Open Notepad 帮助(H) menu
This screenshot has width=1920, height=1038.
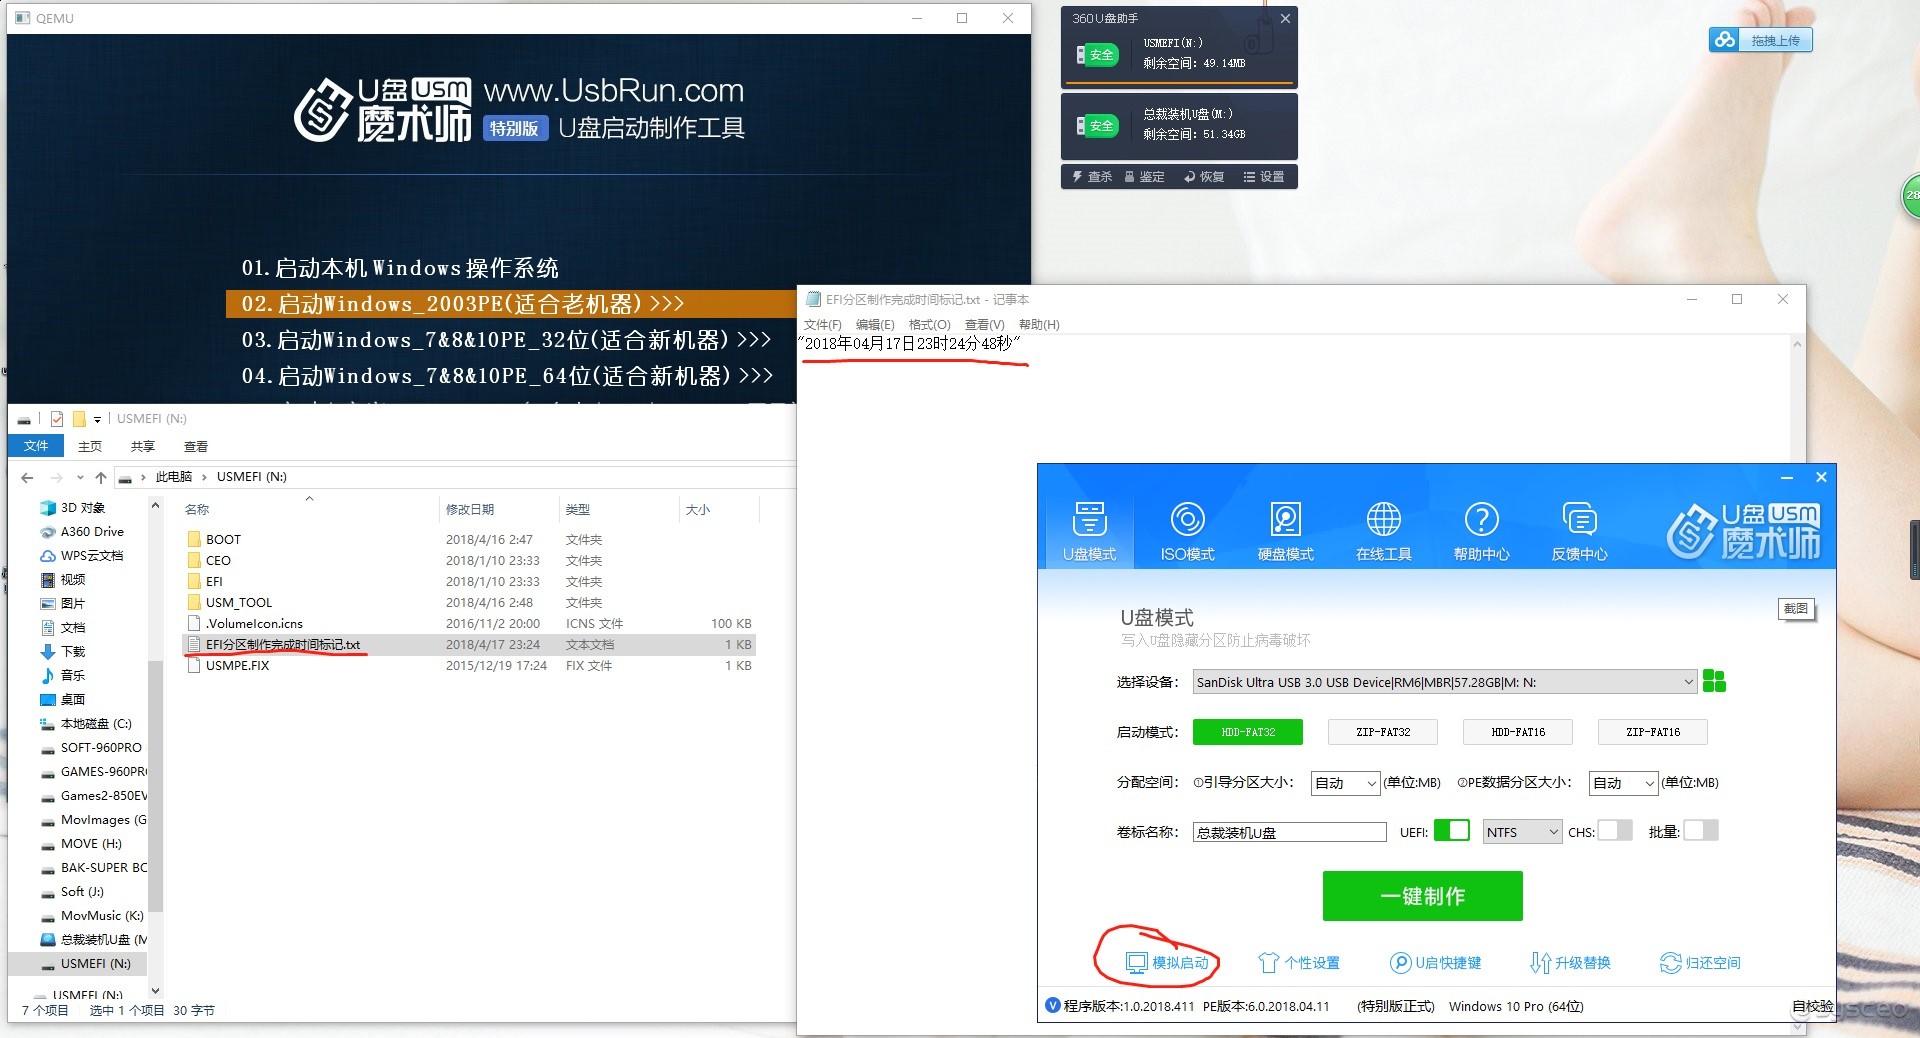tap(1039, 324)
